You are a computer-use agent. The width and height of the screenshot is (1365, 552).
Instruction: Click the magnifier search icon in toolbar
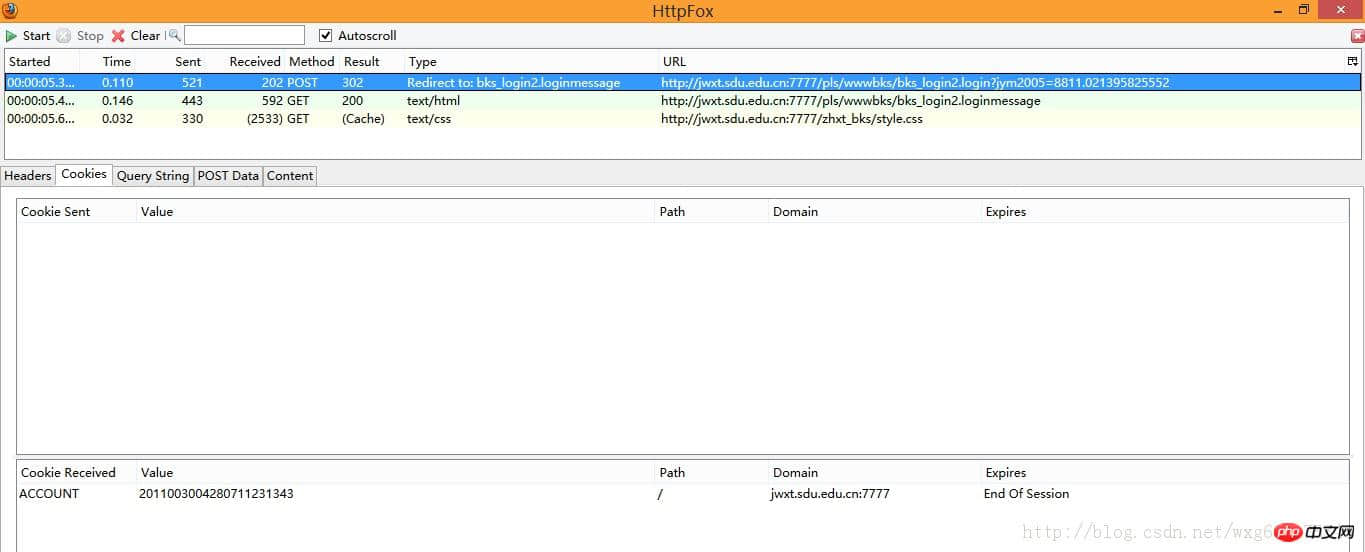click(174, 36)
